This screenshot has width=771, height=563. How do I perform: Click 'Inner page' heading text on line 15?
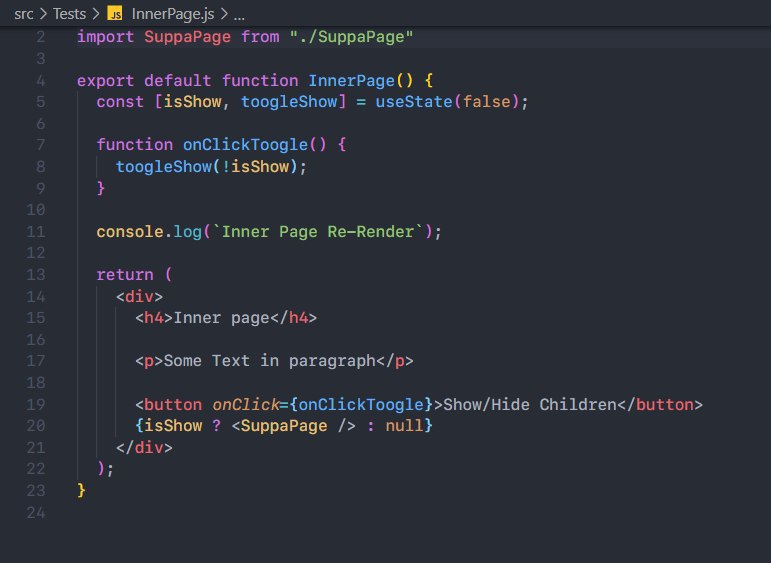(x=221, y=318)
